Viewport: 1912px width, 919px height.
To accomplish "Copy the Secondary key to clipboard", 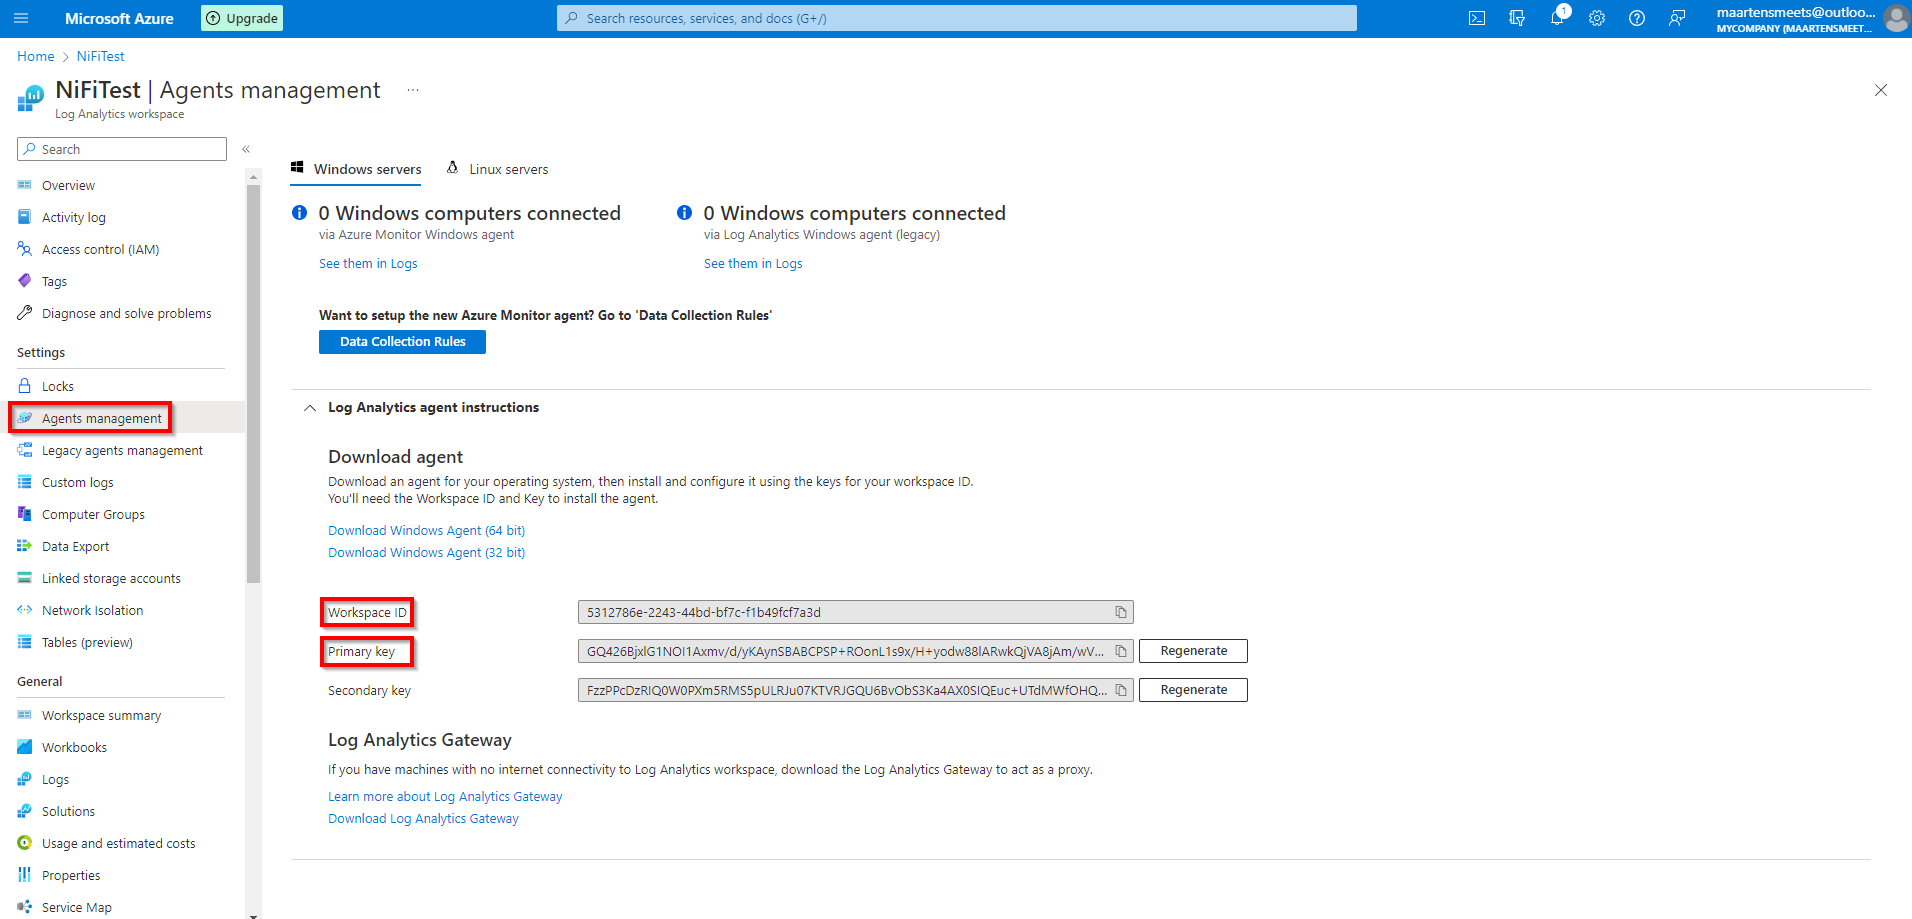I will 1121,690.
